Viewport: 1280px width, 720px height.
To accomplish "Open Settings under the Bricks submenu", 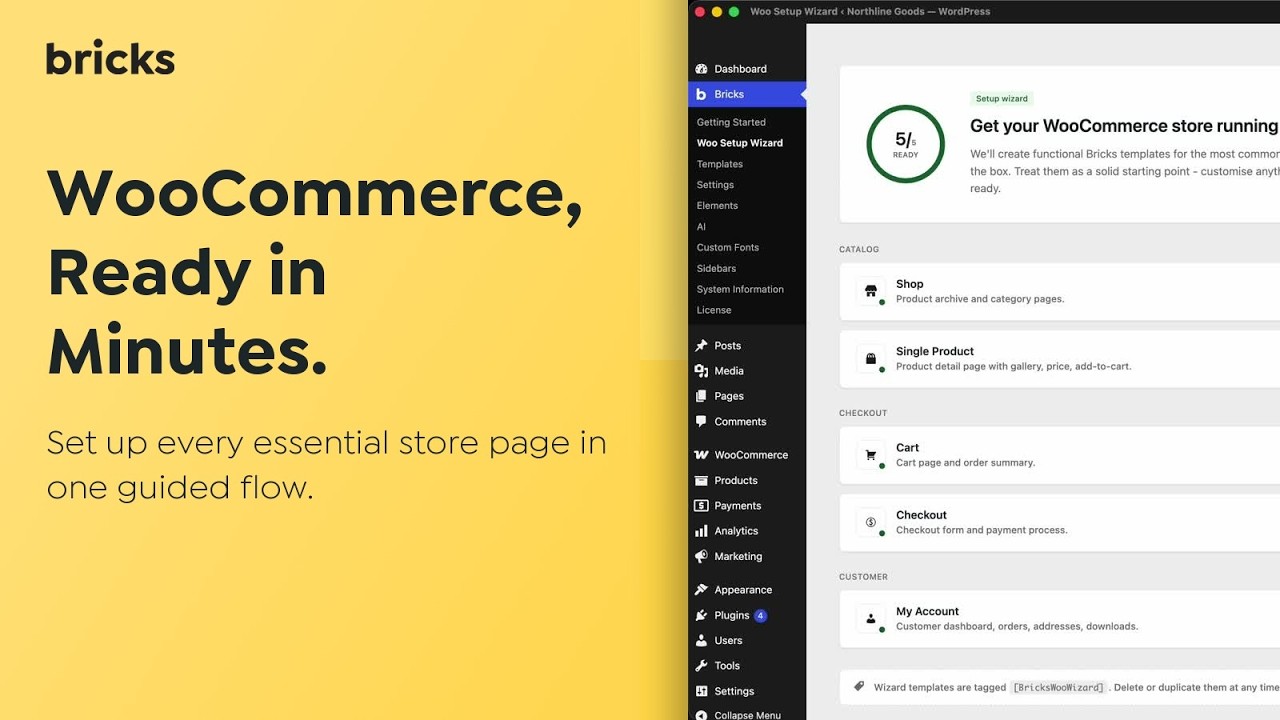I will pos(715,185).
